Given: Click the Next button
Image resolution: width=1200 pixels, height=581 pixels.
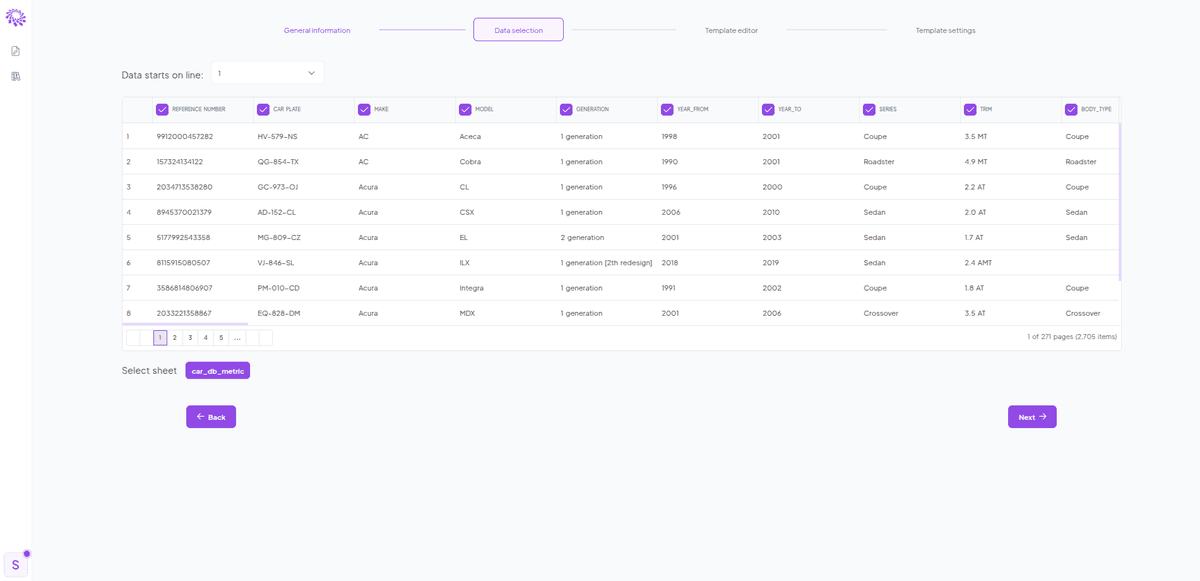Looking at the screenshot, I should (1031, 416).
